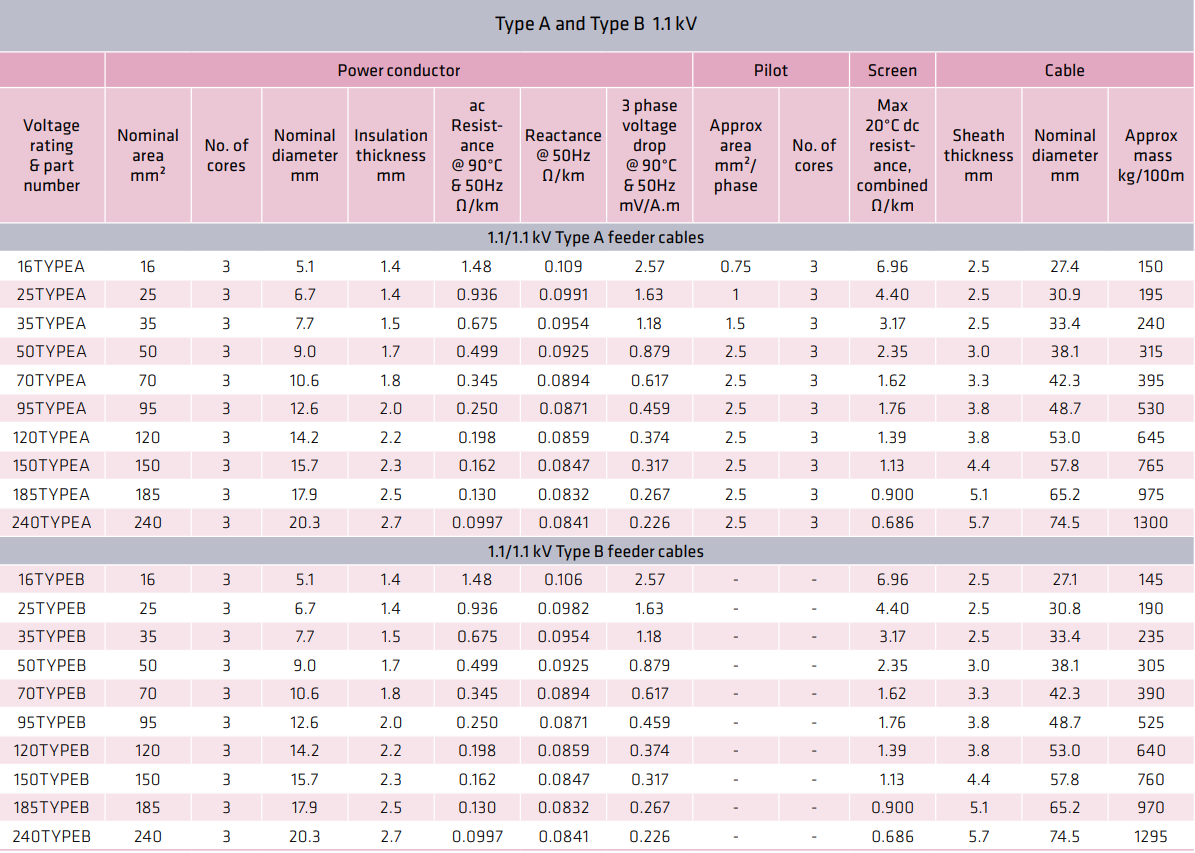Select part number 120TYPEB
The height and width of the screenshot is (853, 1195).
click(51, 751)
